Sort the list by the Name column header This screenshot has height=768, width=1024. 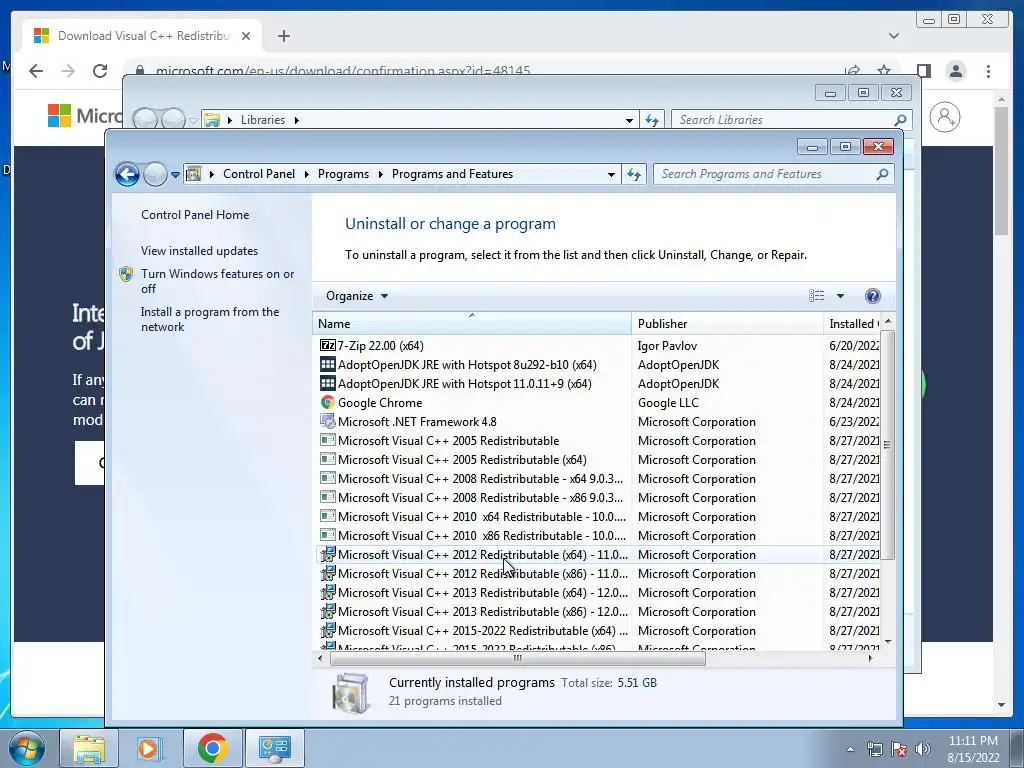pyautogui.click(x=471, y=324)
